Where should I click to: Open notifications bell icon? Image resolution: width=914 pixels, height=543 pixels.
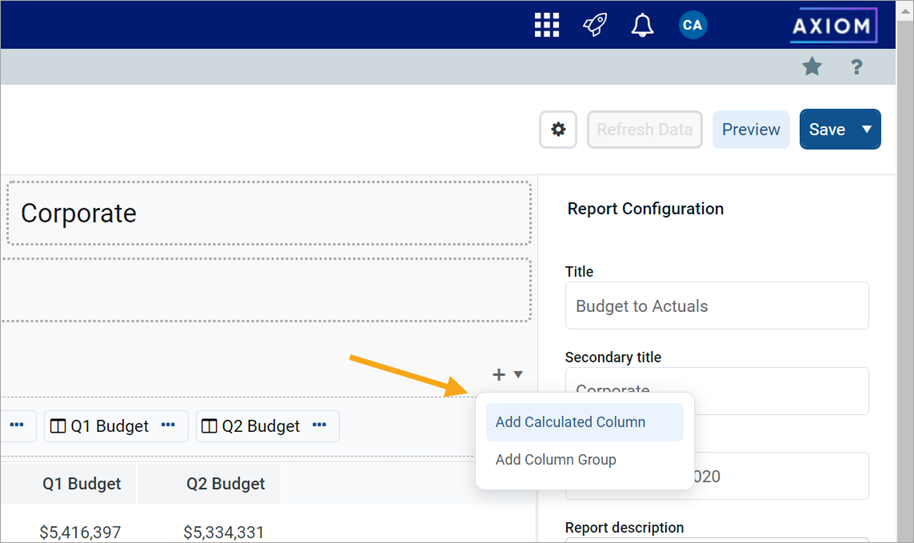642,25
